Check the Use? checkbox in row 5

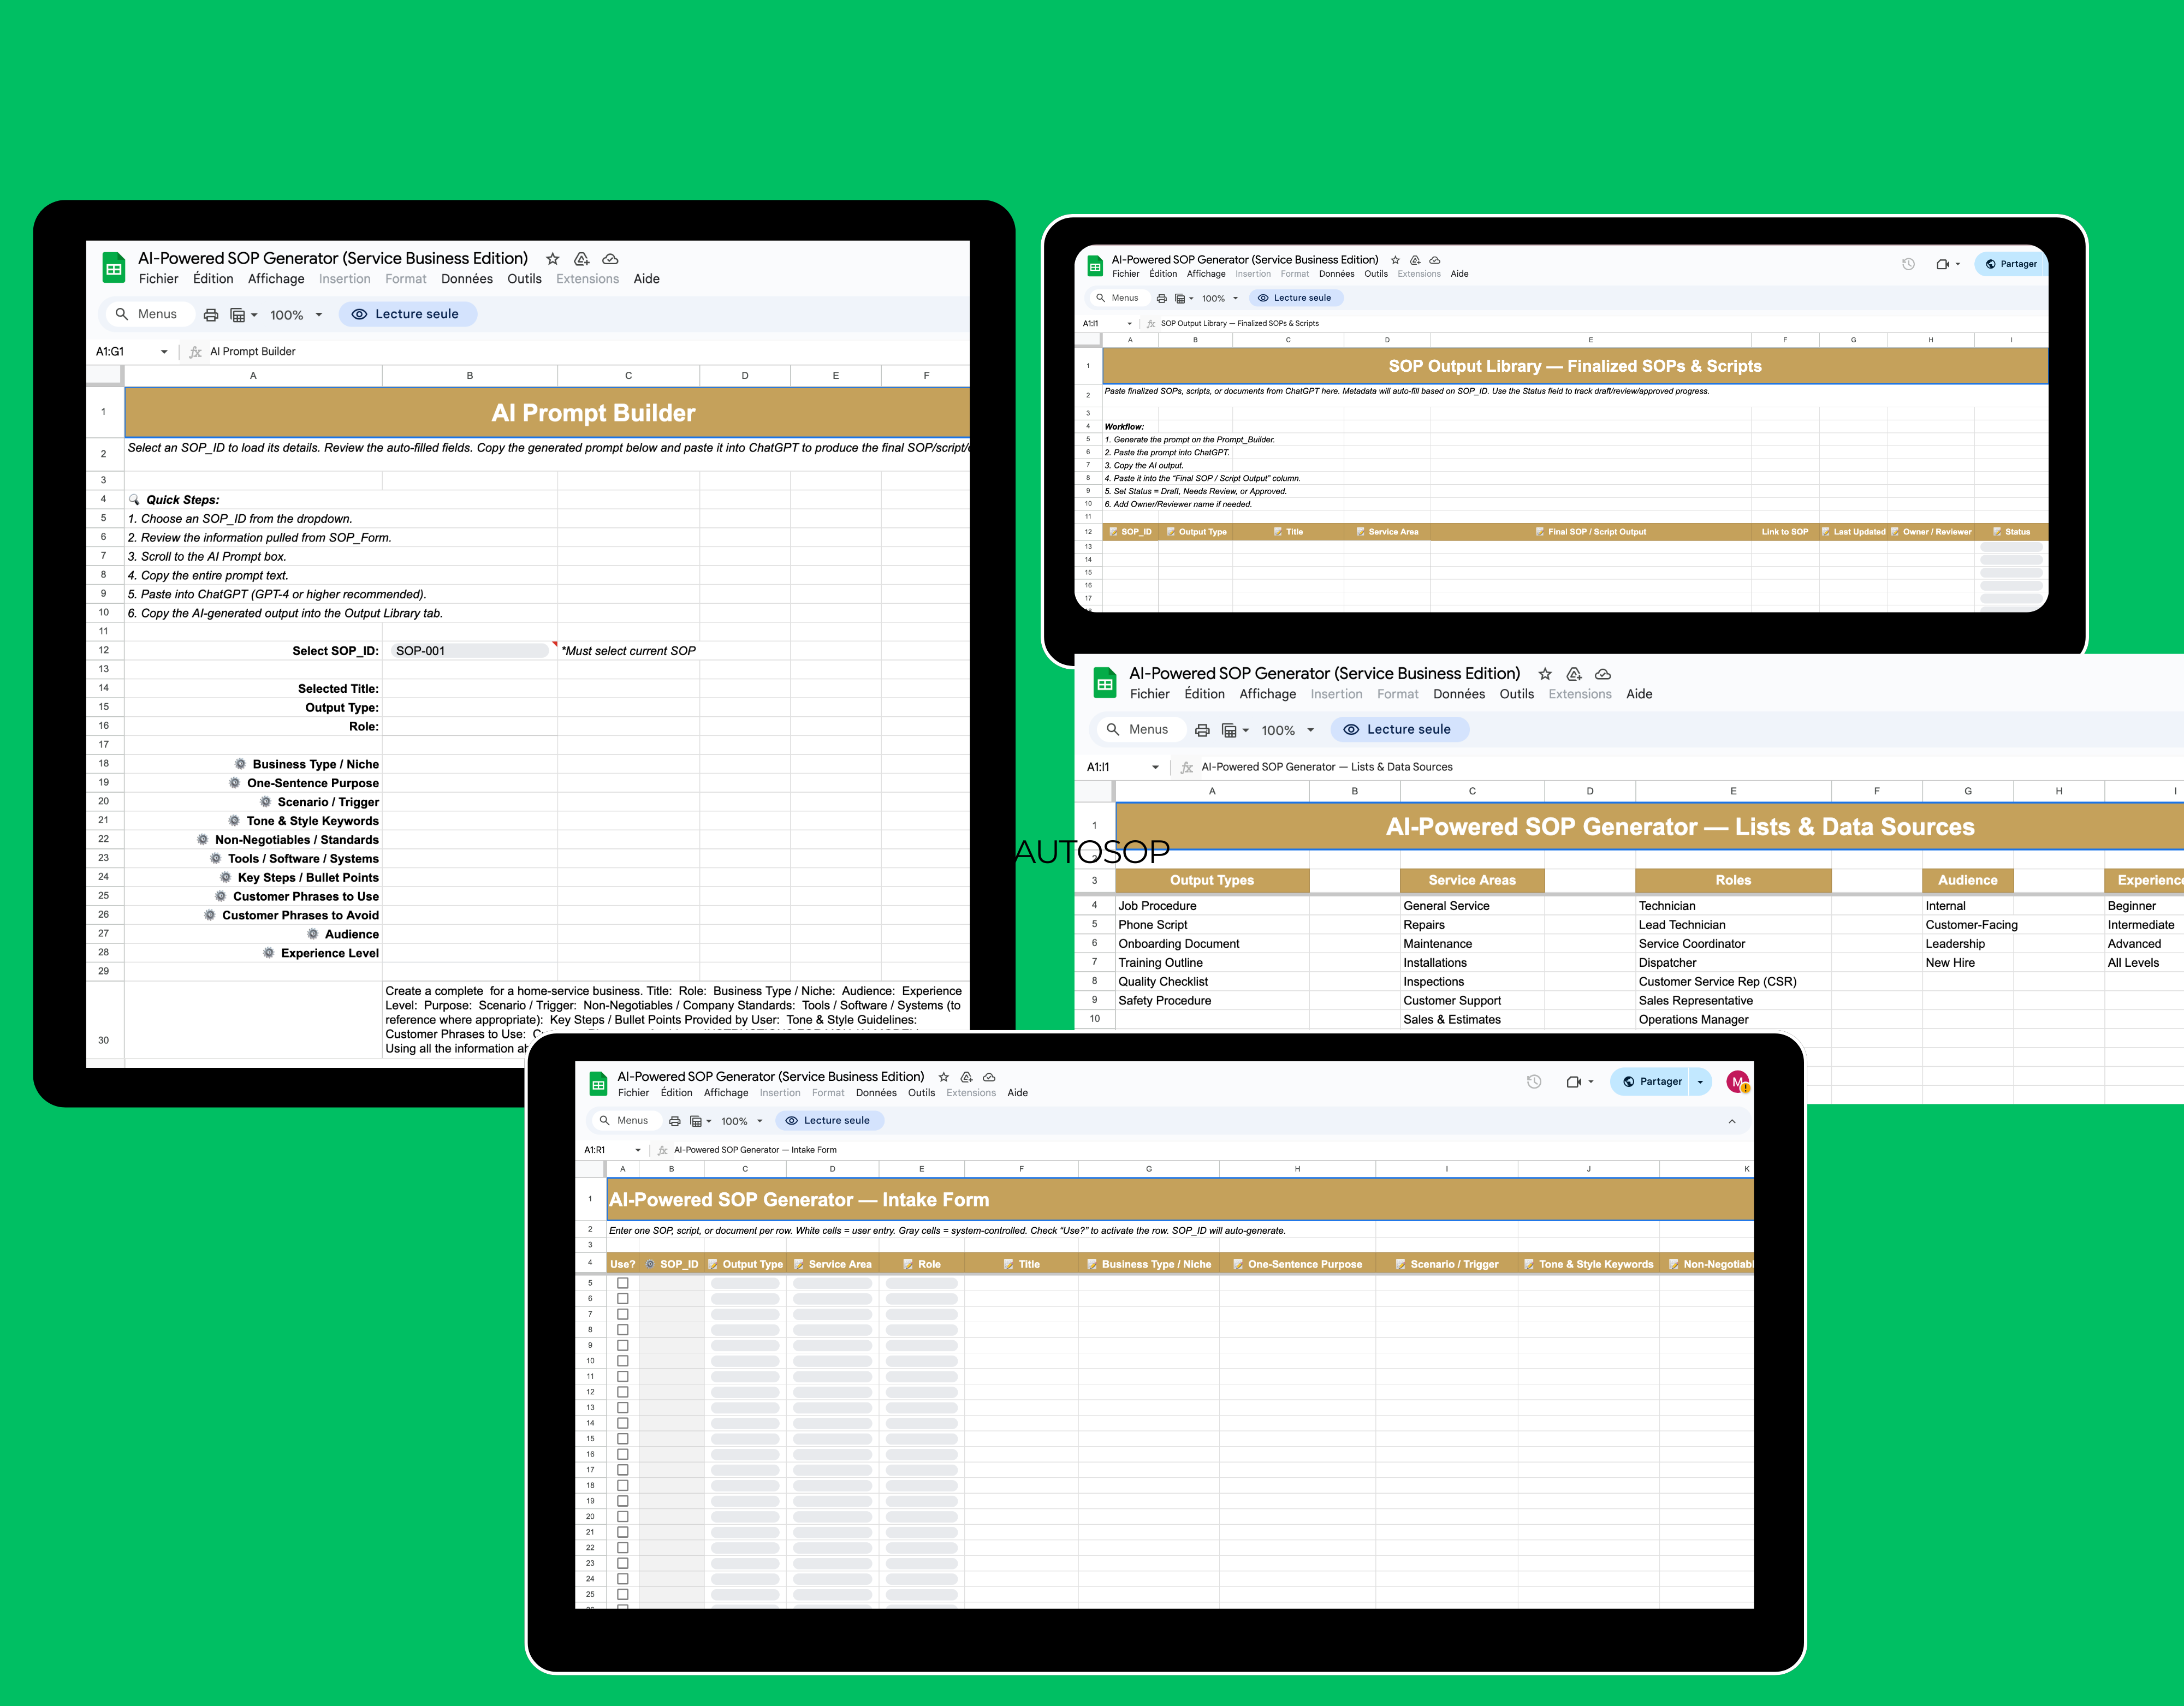tap(622, 1283)
